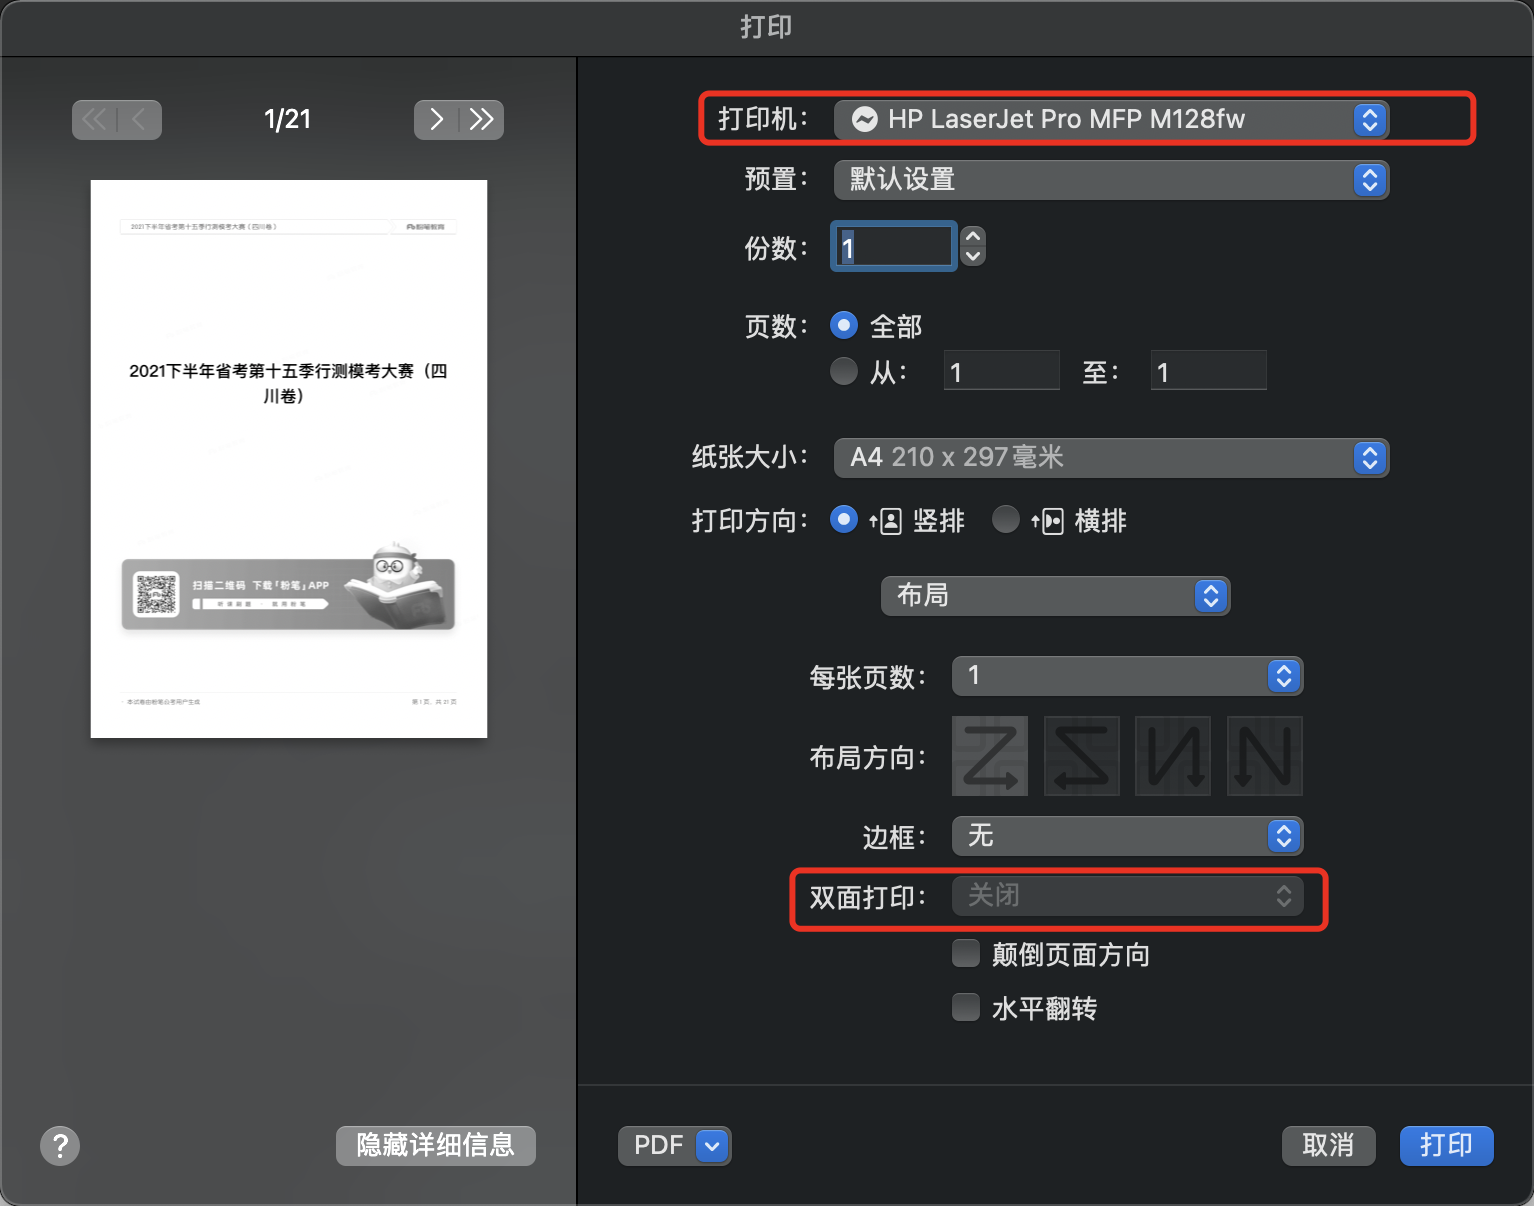Open the 布局 panel selector dropdown
The width and height of the screenshot is (1534, 1206).
1055,596
